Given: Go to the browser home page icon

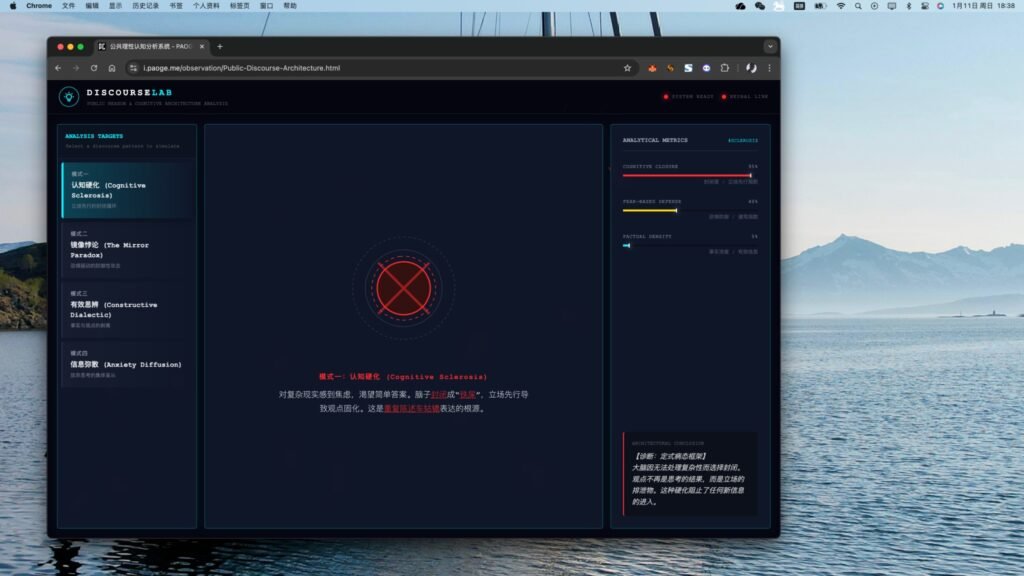Looking at the screenshot, I should [x=112, y=68].
